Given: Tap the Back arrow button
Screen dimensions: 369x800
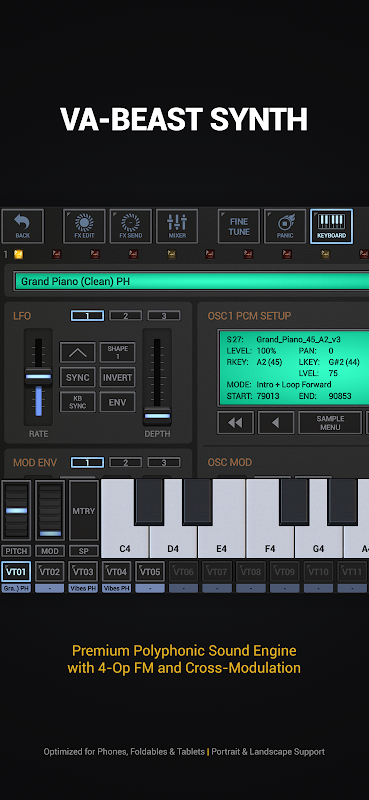Looking at the screenshot, I should tap(22, 226).
